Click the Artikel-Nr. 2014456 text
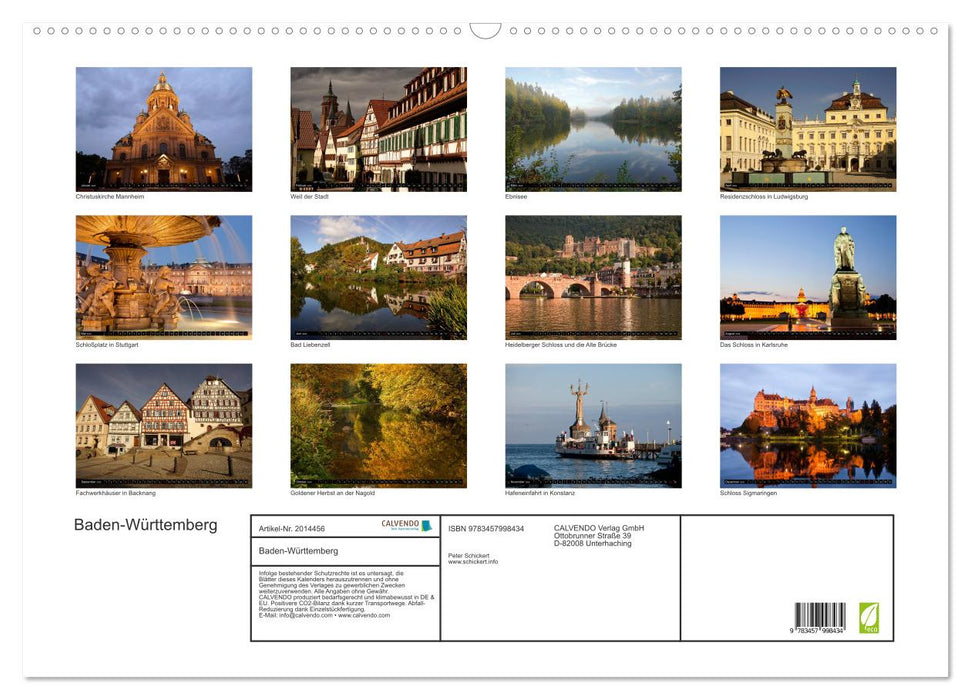The height and width of the screenshot is (700, 971). coord(292,528)
